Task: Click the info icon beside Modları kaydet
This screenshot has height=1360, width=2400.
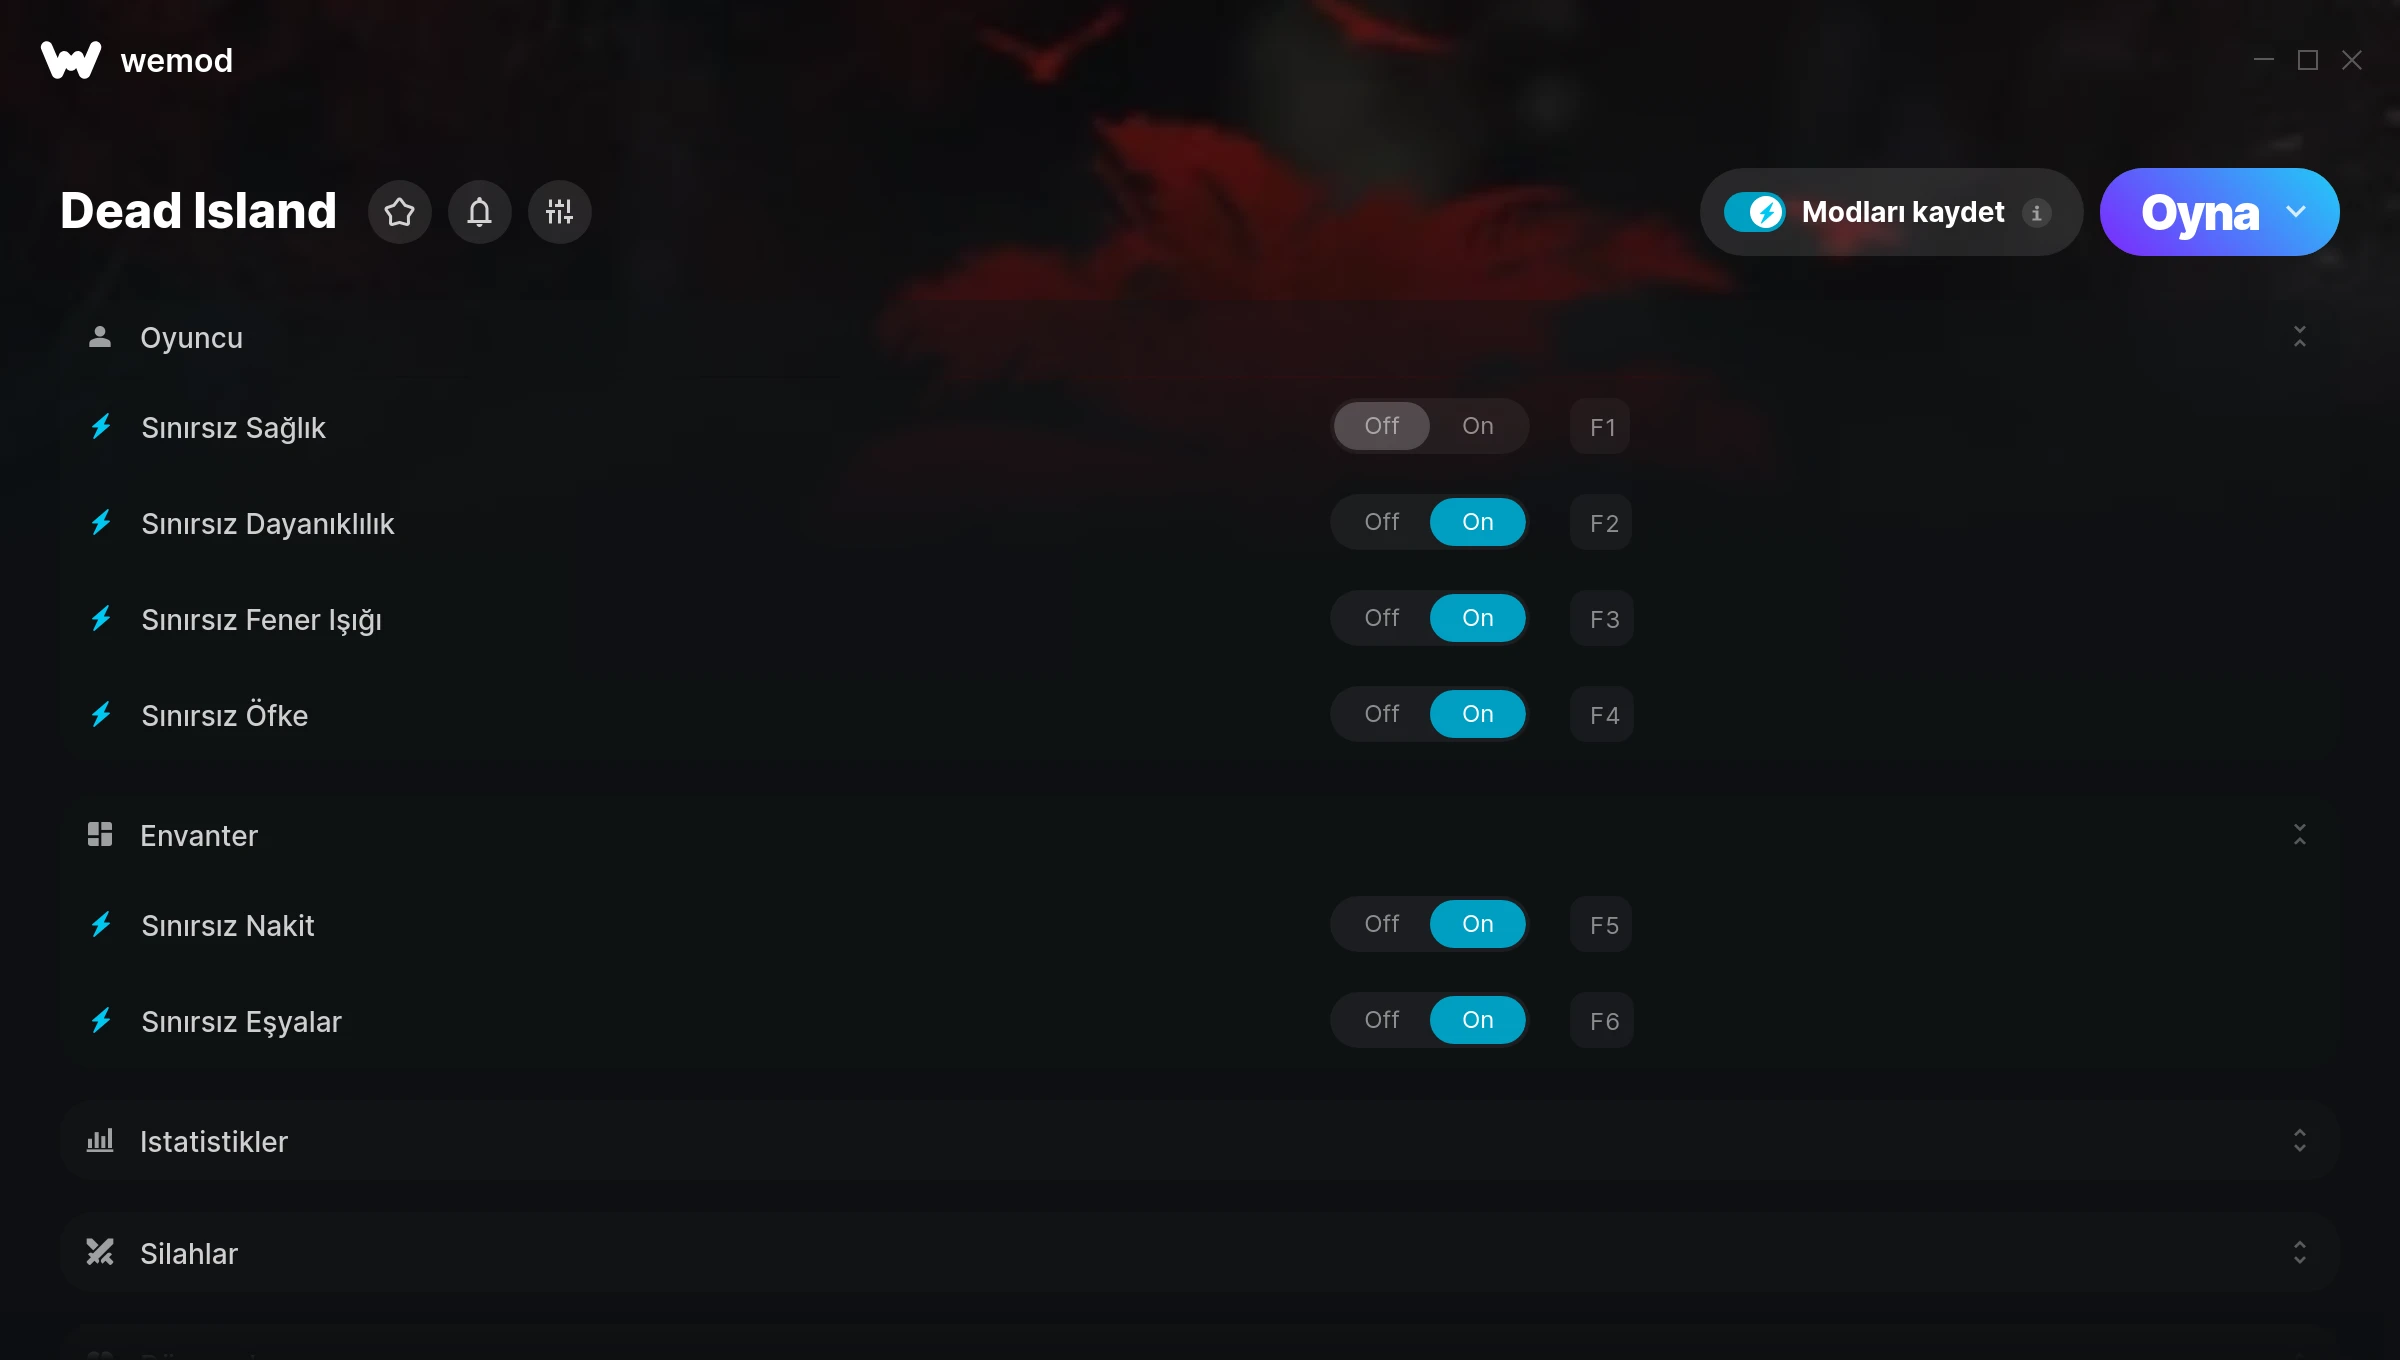Action: pos(2036,213)
